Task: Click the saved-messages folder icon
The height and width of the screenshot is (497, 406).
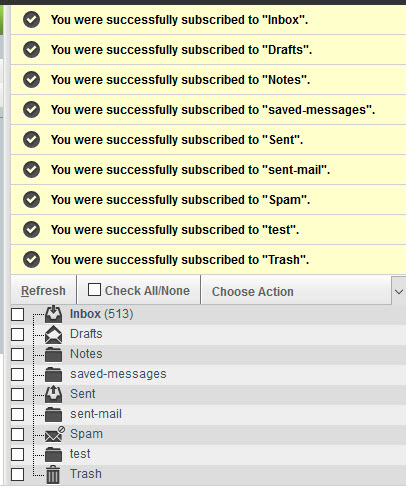Action: click(x=53, y=374)
